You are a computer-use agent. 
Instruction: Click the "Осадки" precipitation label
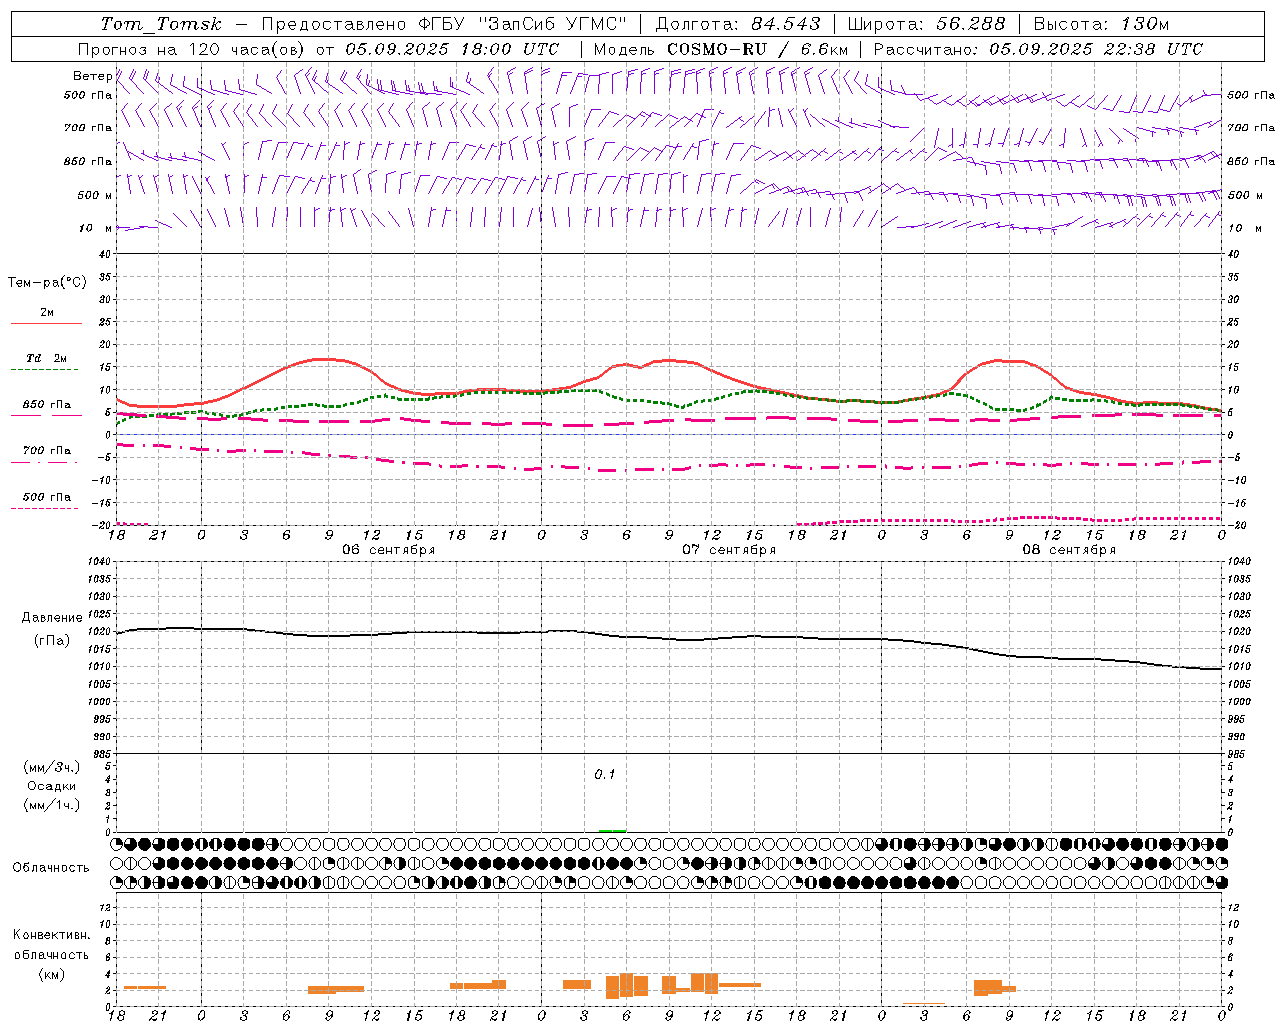[x=52, y=786]
